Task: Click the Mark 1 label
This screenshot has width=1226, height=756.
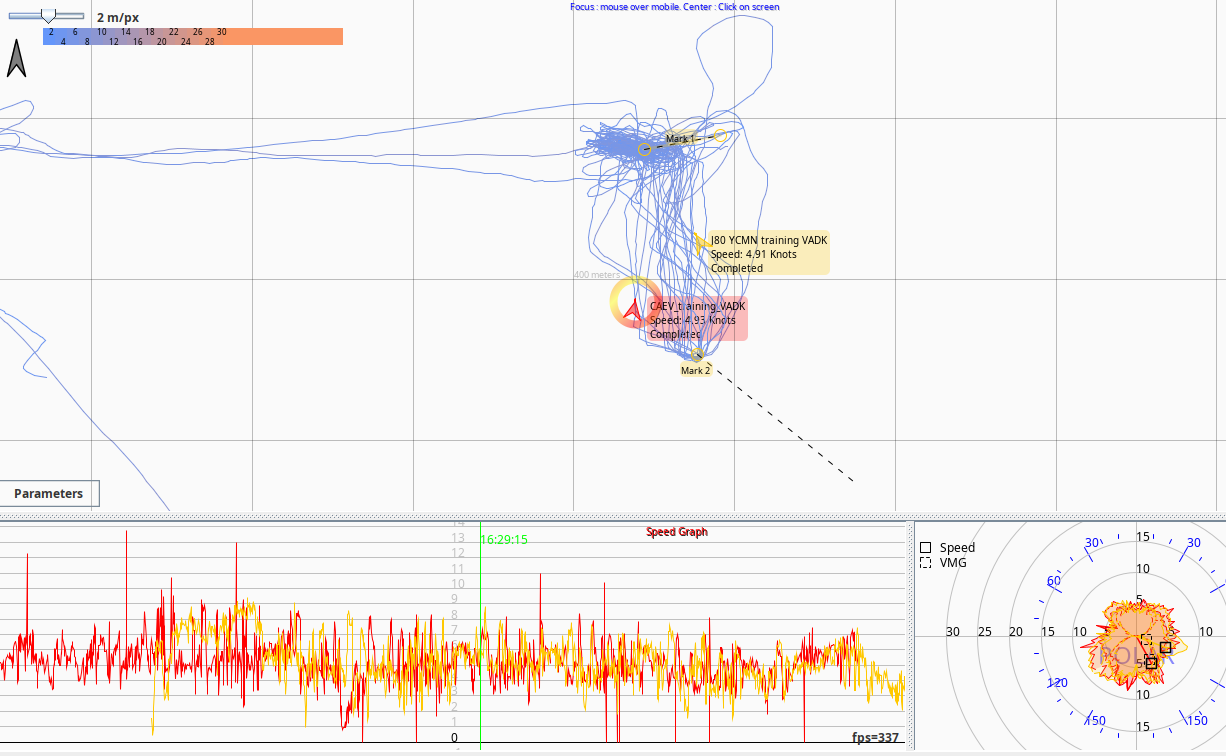Action: pos(680,139)
